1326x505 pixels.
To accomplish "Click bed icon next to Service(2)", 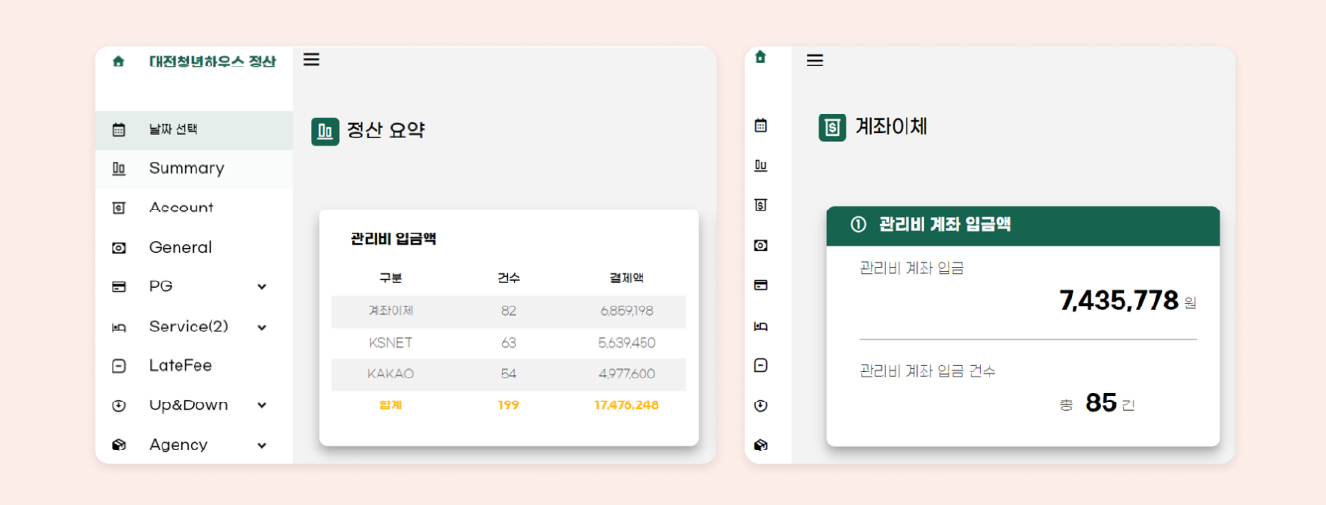I will [x=119, y=327].
